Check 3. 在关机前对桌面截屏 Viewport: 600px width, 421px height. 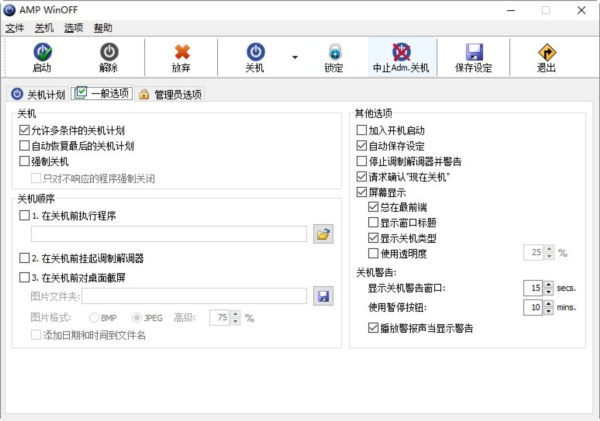[24, 277]
